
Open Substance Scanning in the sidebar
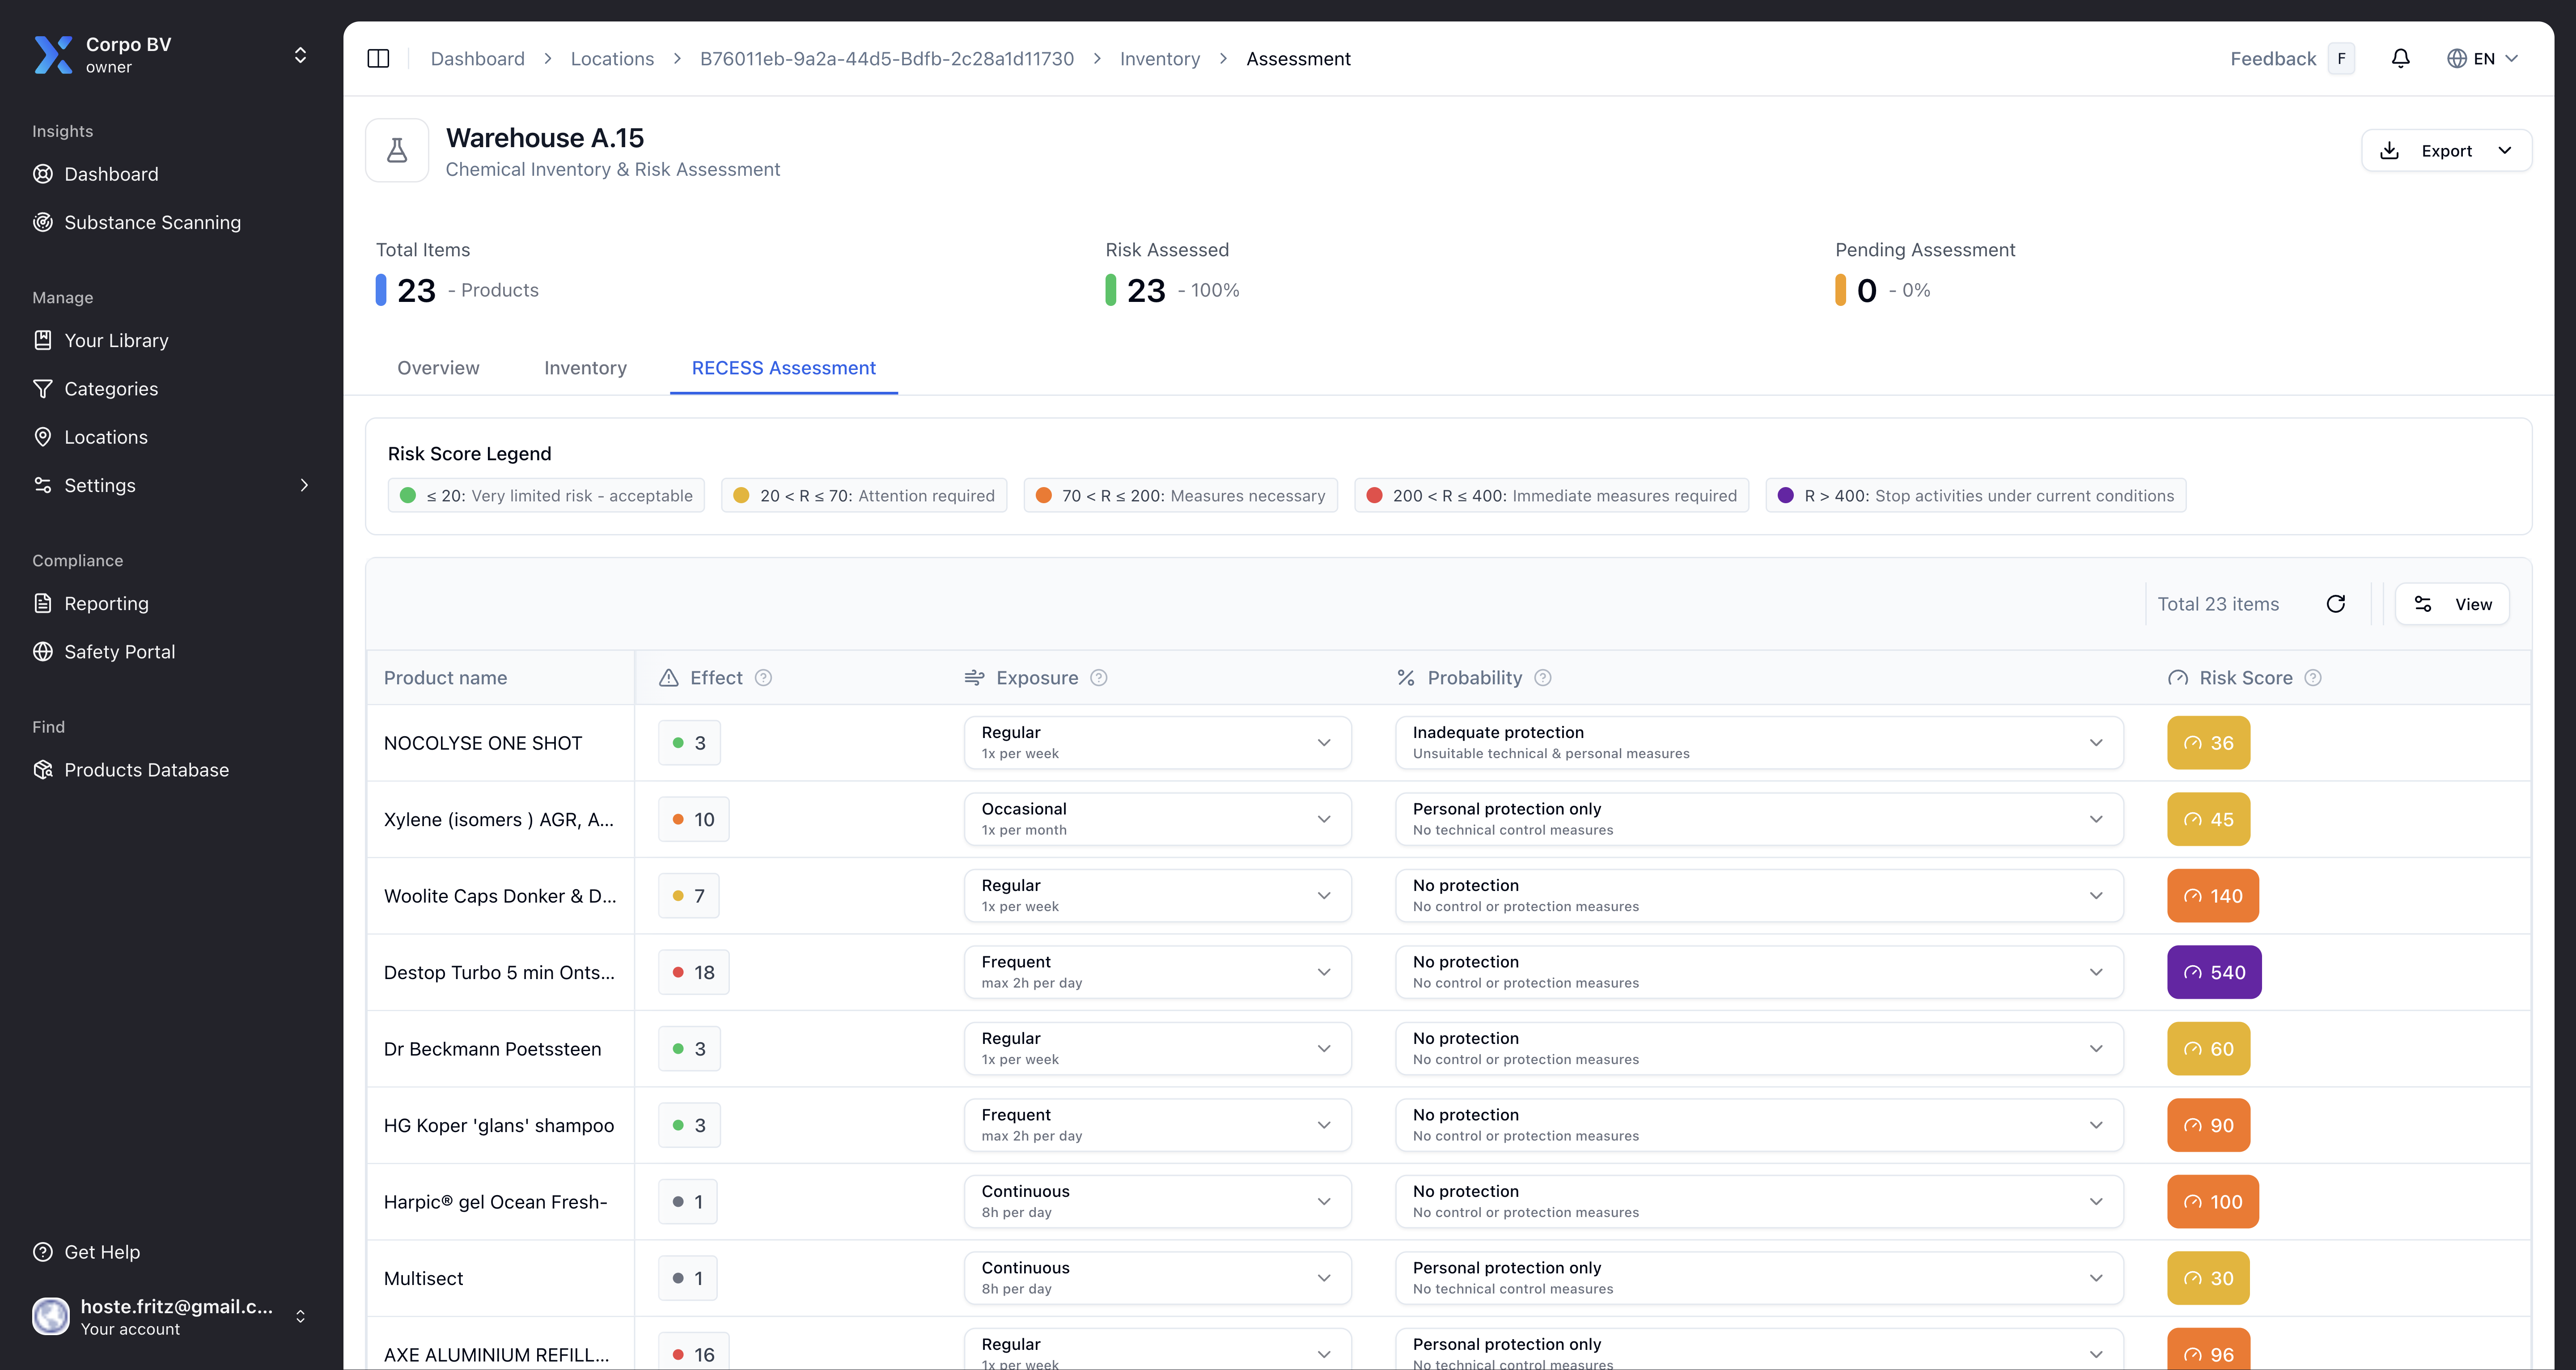(x=152, y=222)
